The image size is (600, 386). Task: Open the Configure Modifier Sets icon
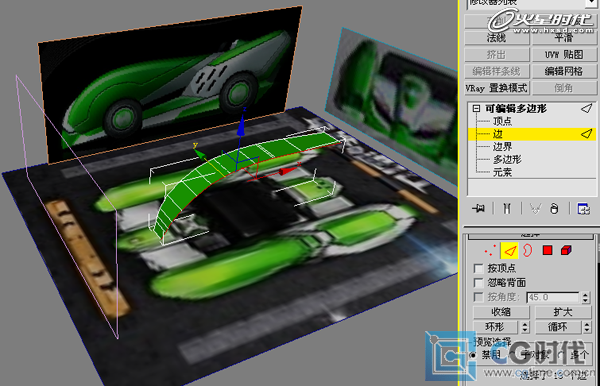pyautogui.click(x=583, y=209)
